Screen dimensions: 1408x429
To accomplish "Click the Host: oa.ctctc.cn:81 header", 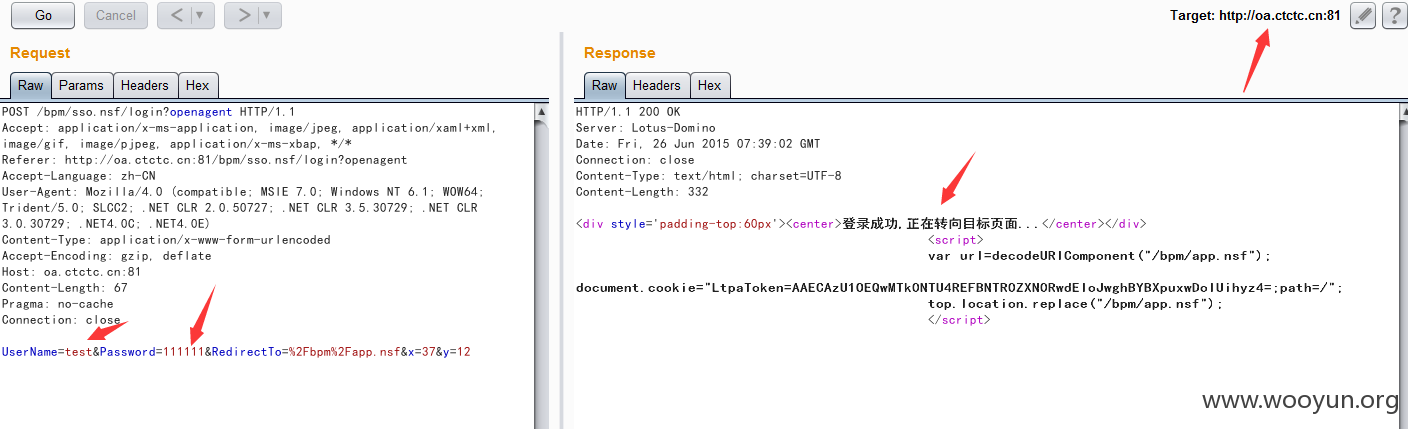I will click(x=72, y=272).
